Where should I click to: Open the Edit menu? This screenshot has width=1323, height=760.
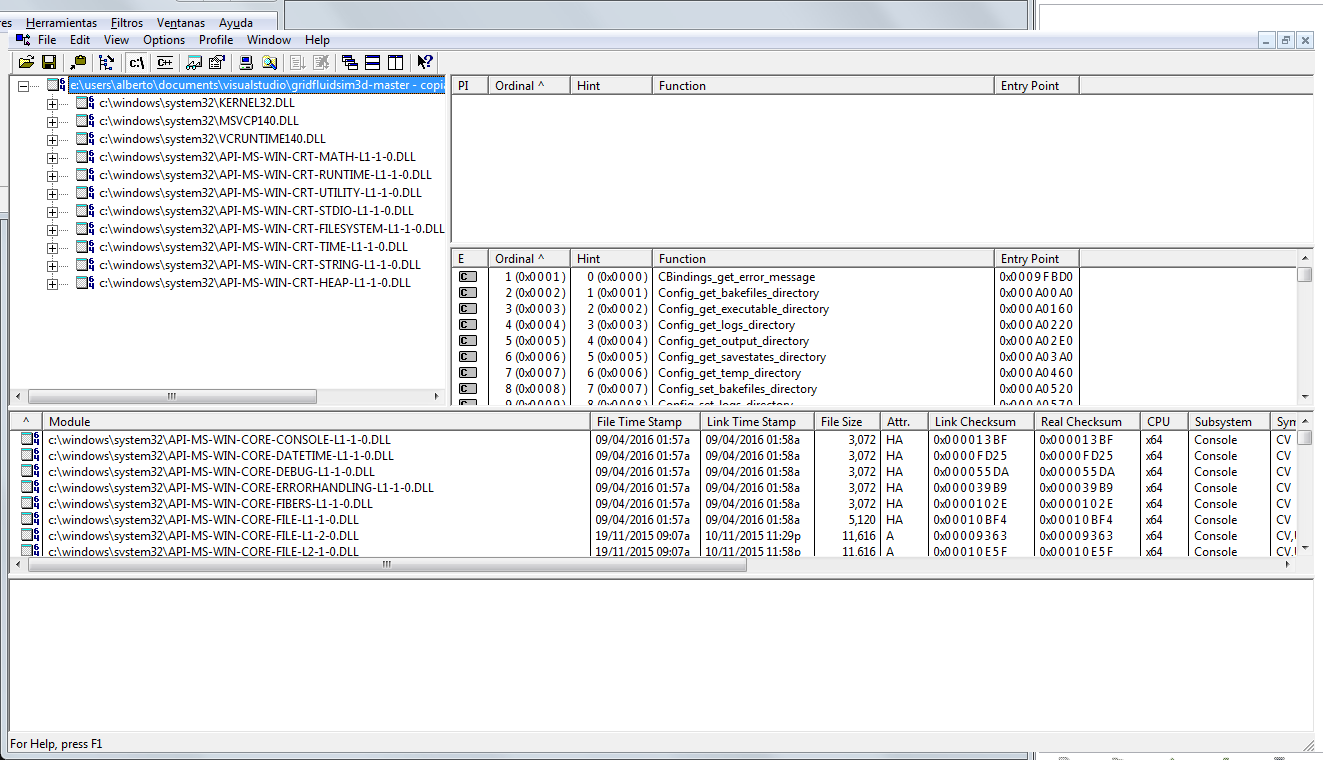click(80, 40)
